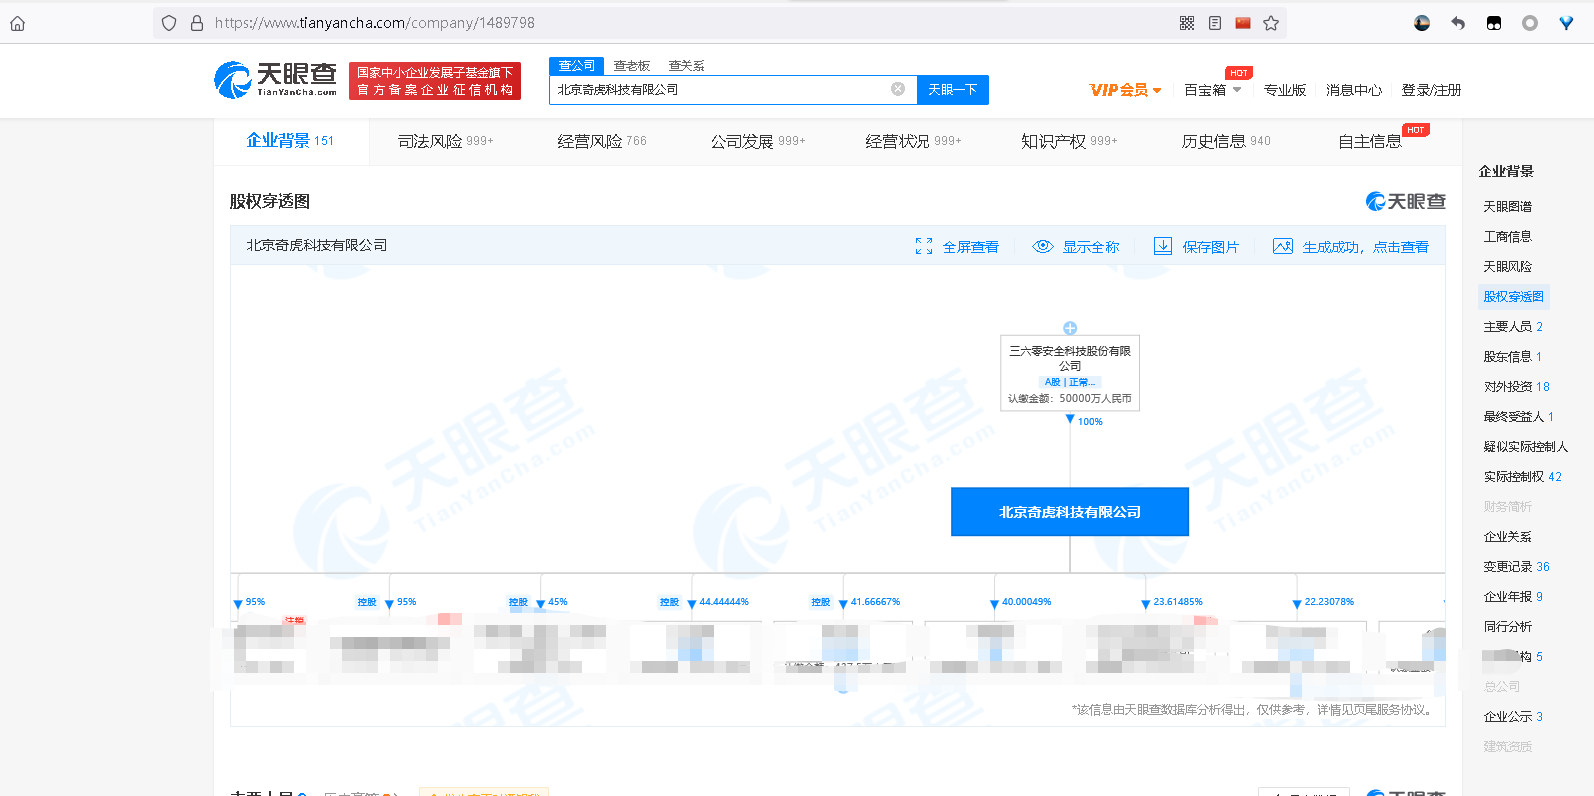The width and height of the screenshot is (1594, 796).
Task: Click the 专业版 link
Action: point(1285,90)
